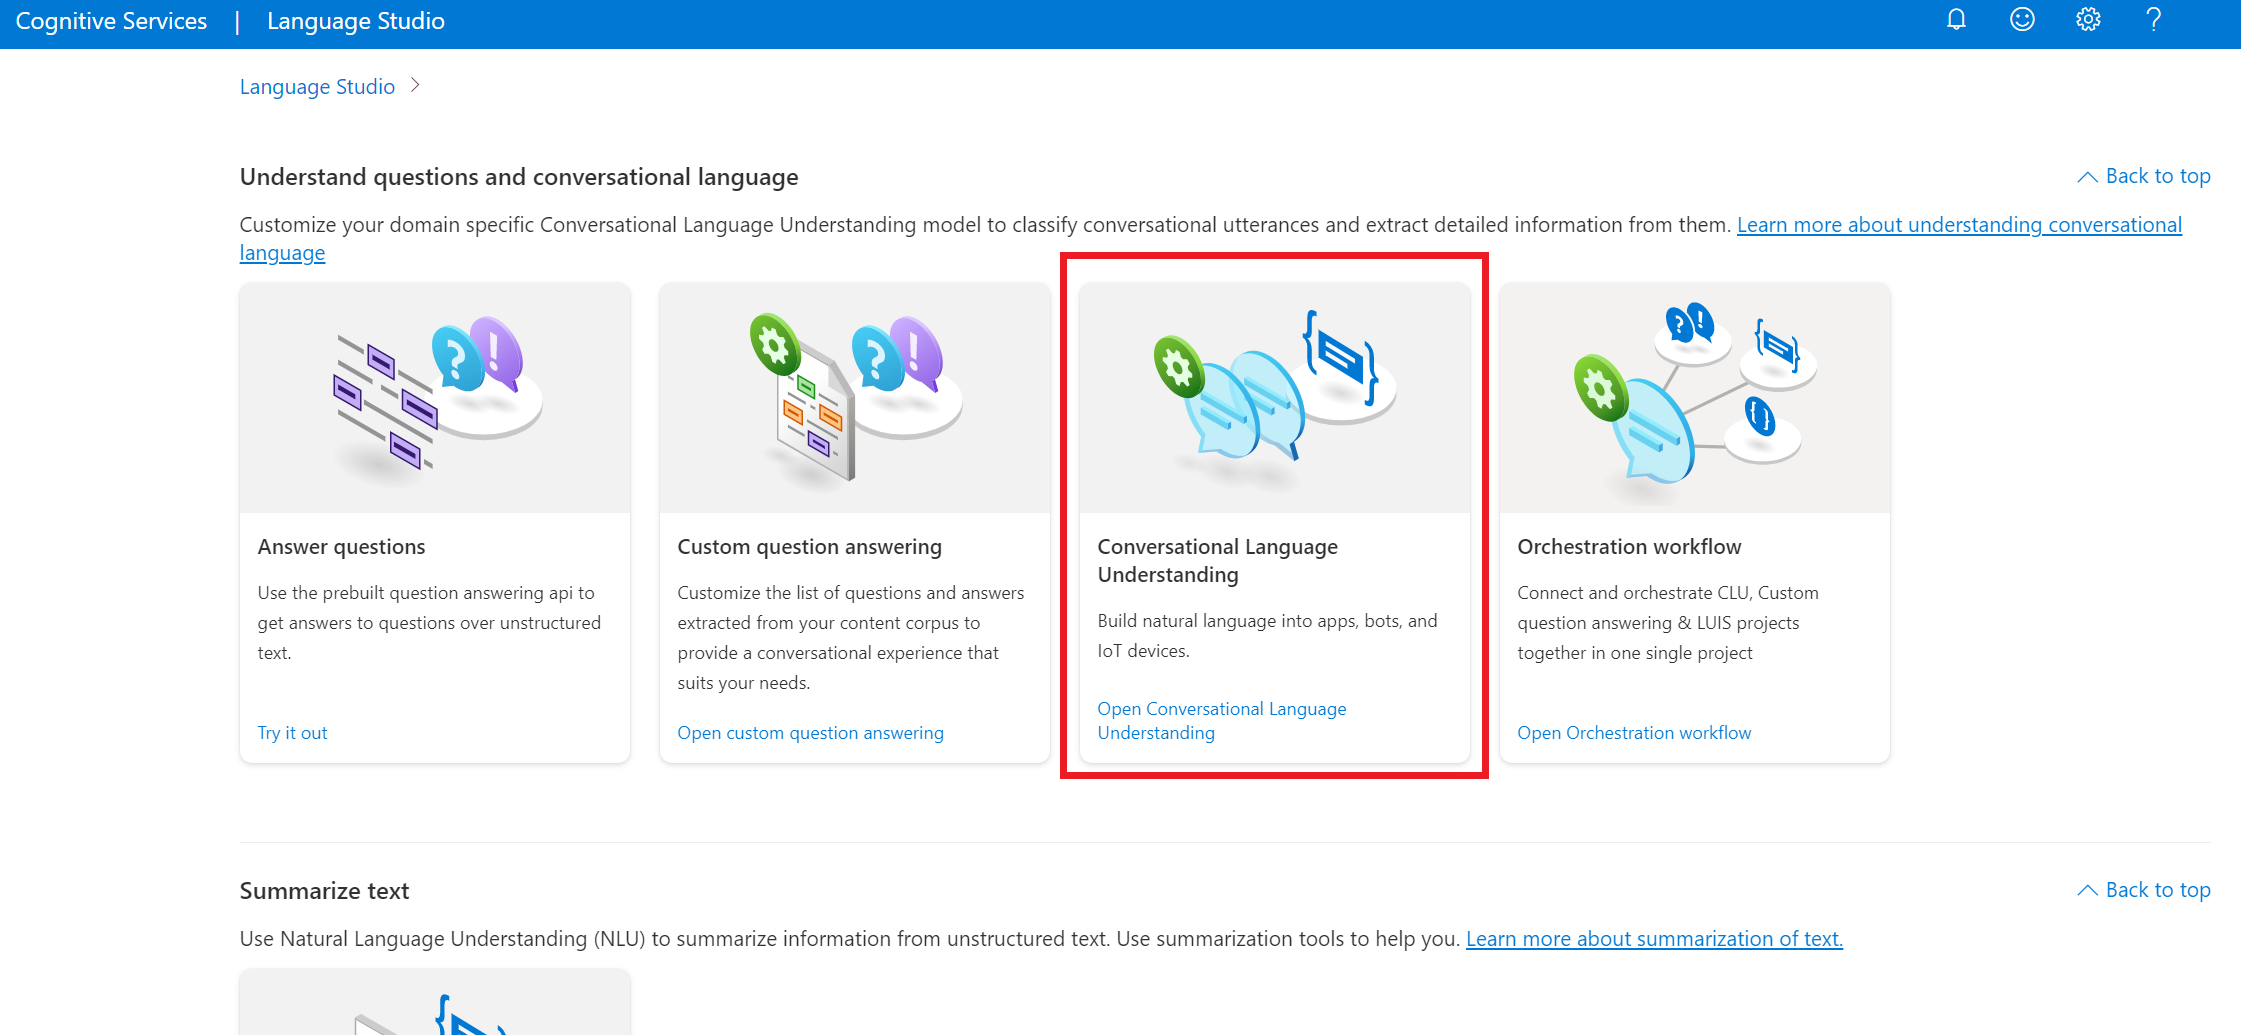
Task: Click the partially visible card under Summarize text
Action: coord(434,1010)
